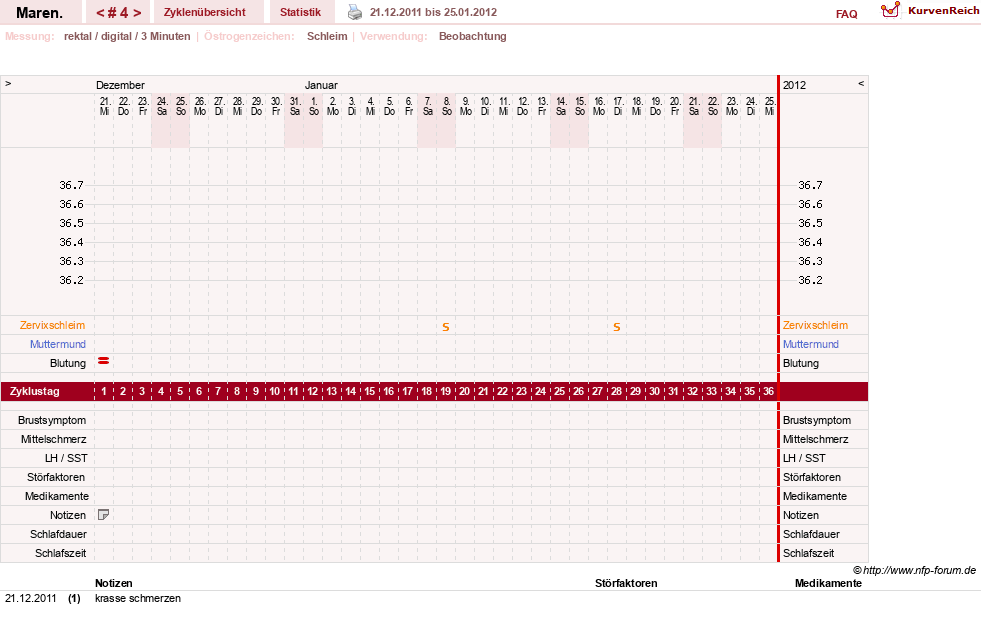Click the left Medikamente row label
The width and height of the screenshot is (981, 622).
point(57,496)
